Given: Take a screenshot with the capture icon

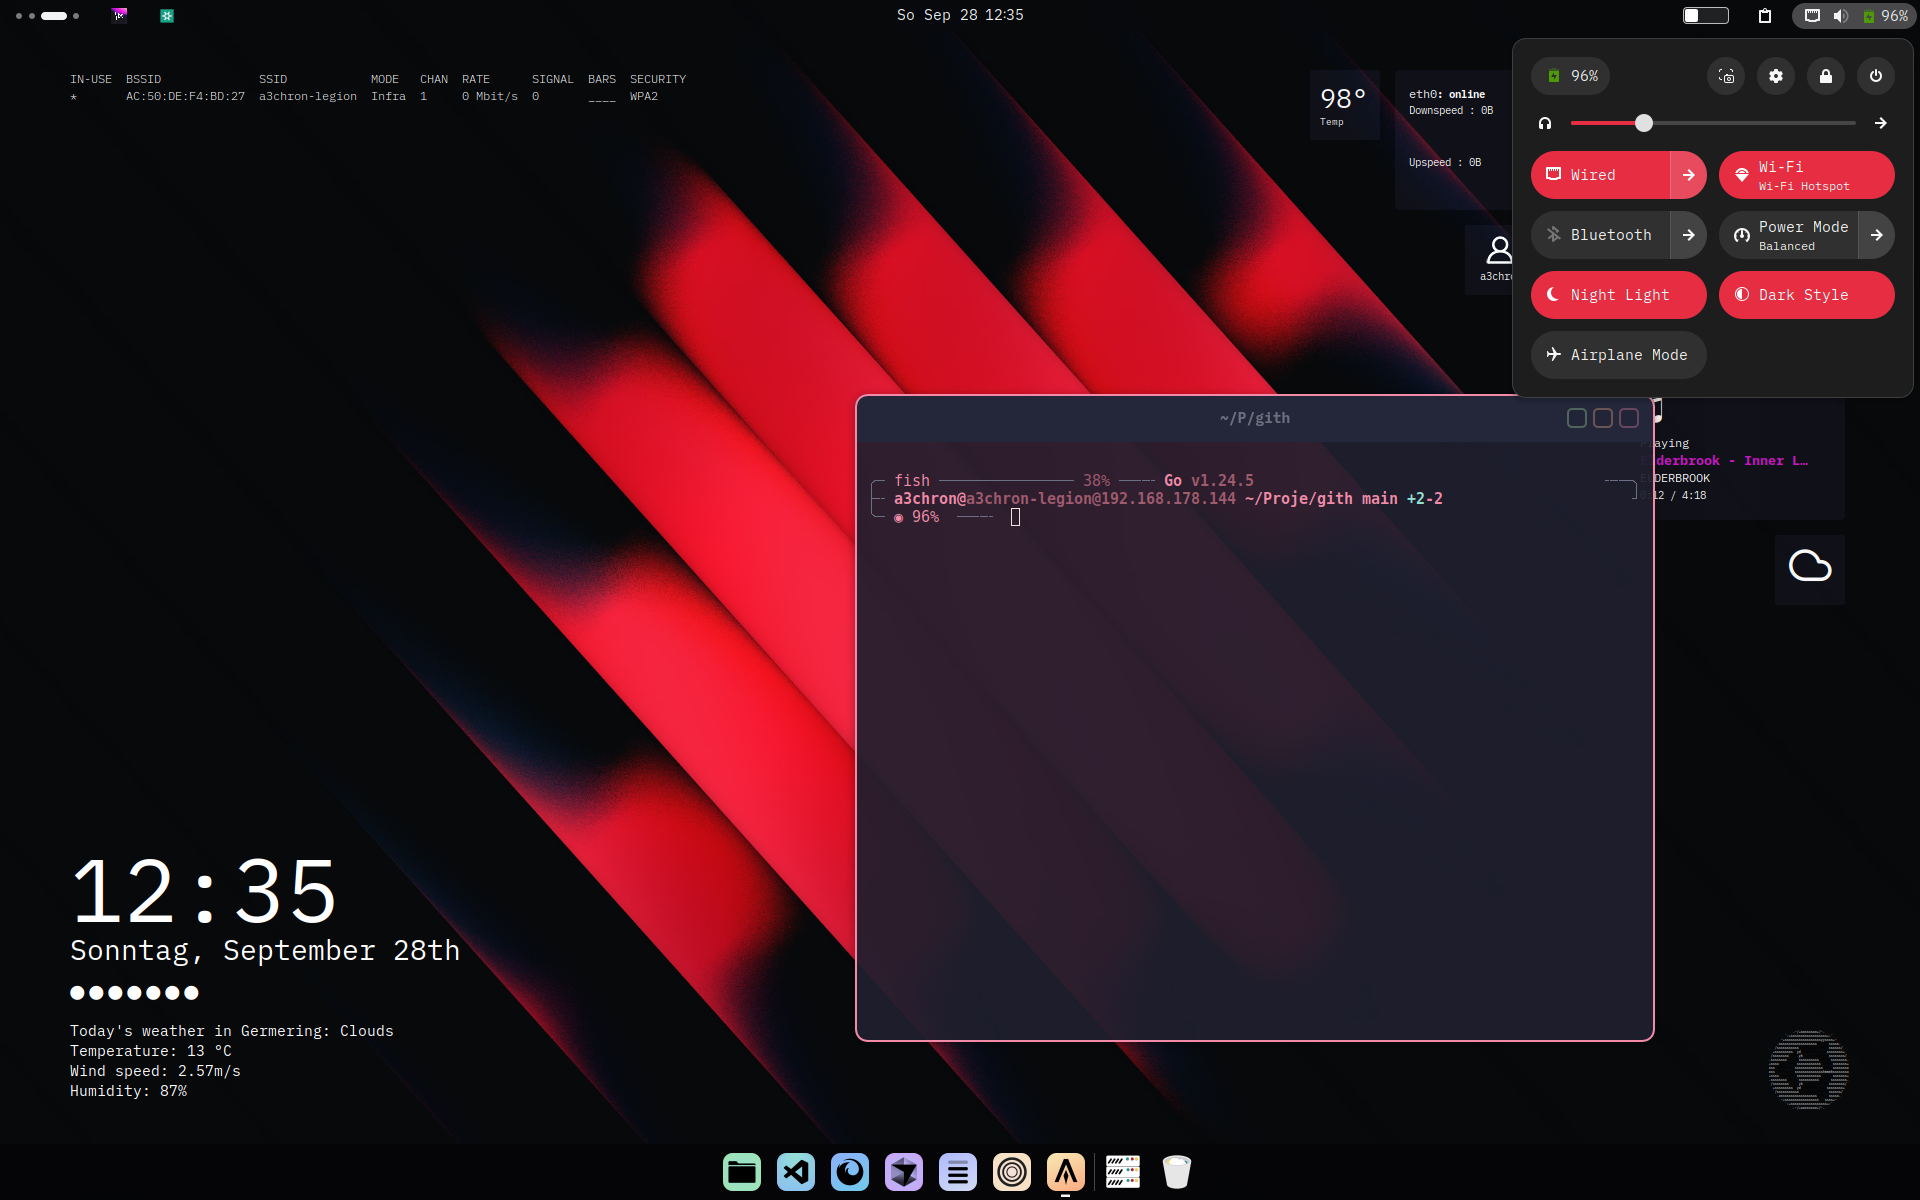Looking at the screenshot, I should [x=1726, y=76].
